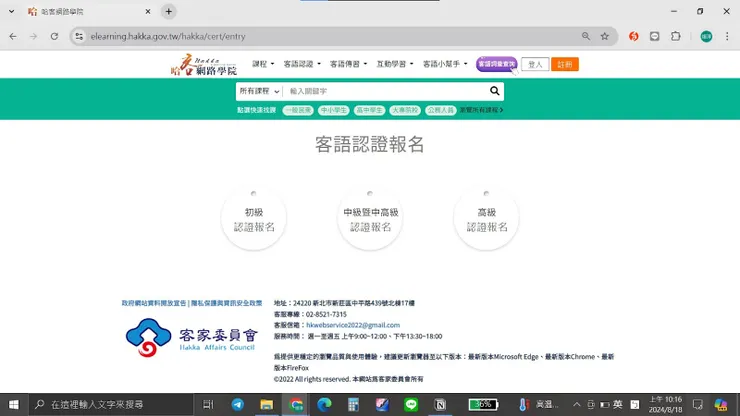Select the 中小學生 quick filter tag
This screenshot has height=416, width=740.
(333, 110)
